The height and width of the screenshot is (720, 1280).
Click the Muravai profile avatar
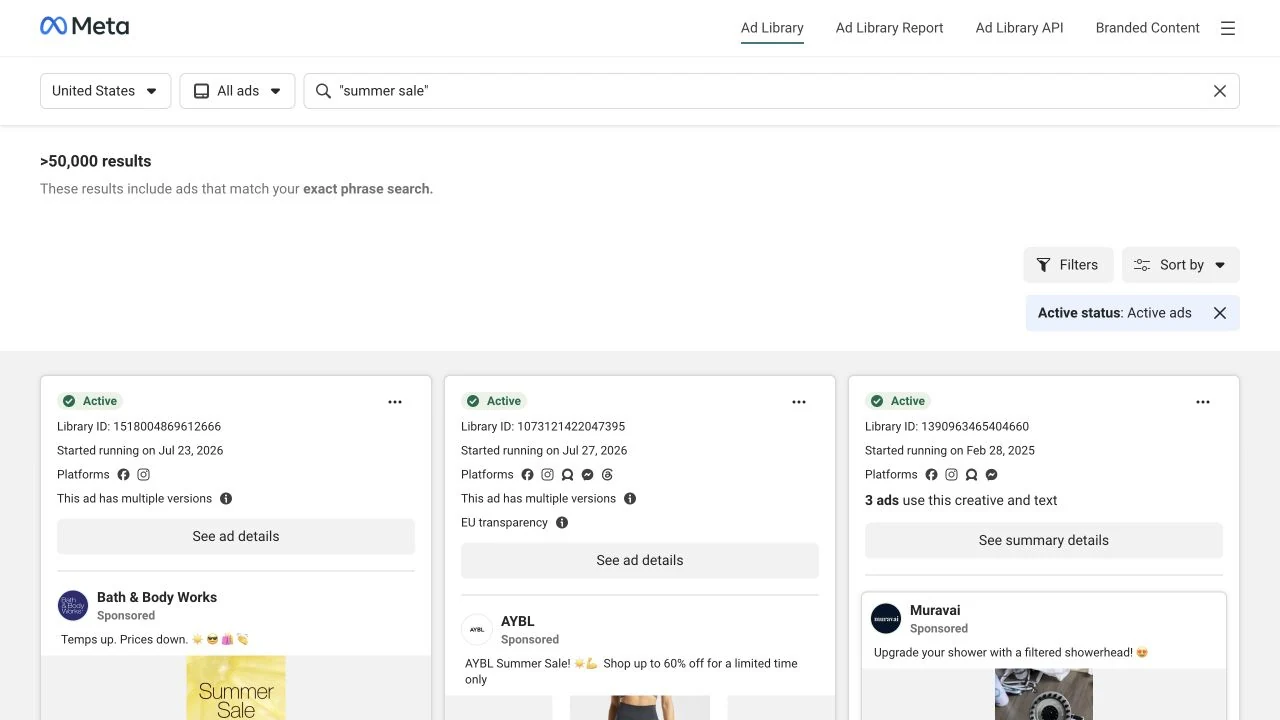point(886,619)
